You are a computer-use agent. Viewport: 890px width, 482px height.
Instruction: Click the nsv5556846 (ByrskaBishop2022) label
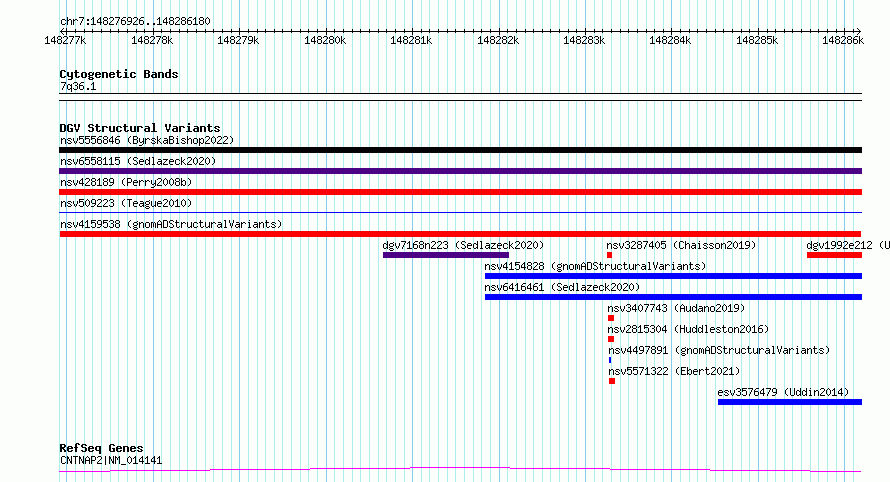click(147, 140)
